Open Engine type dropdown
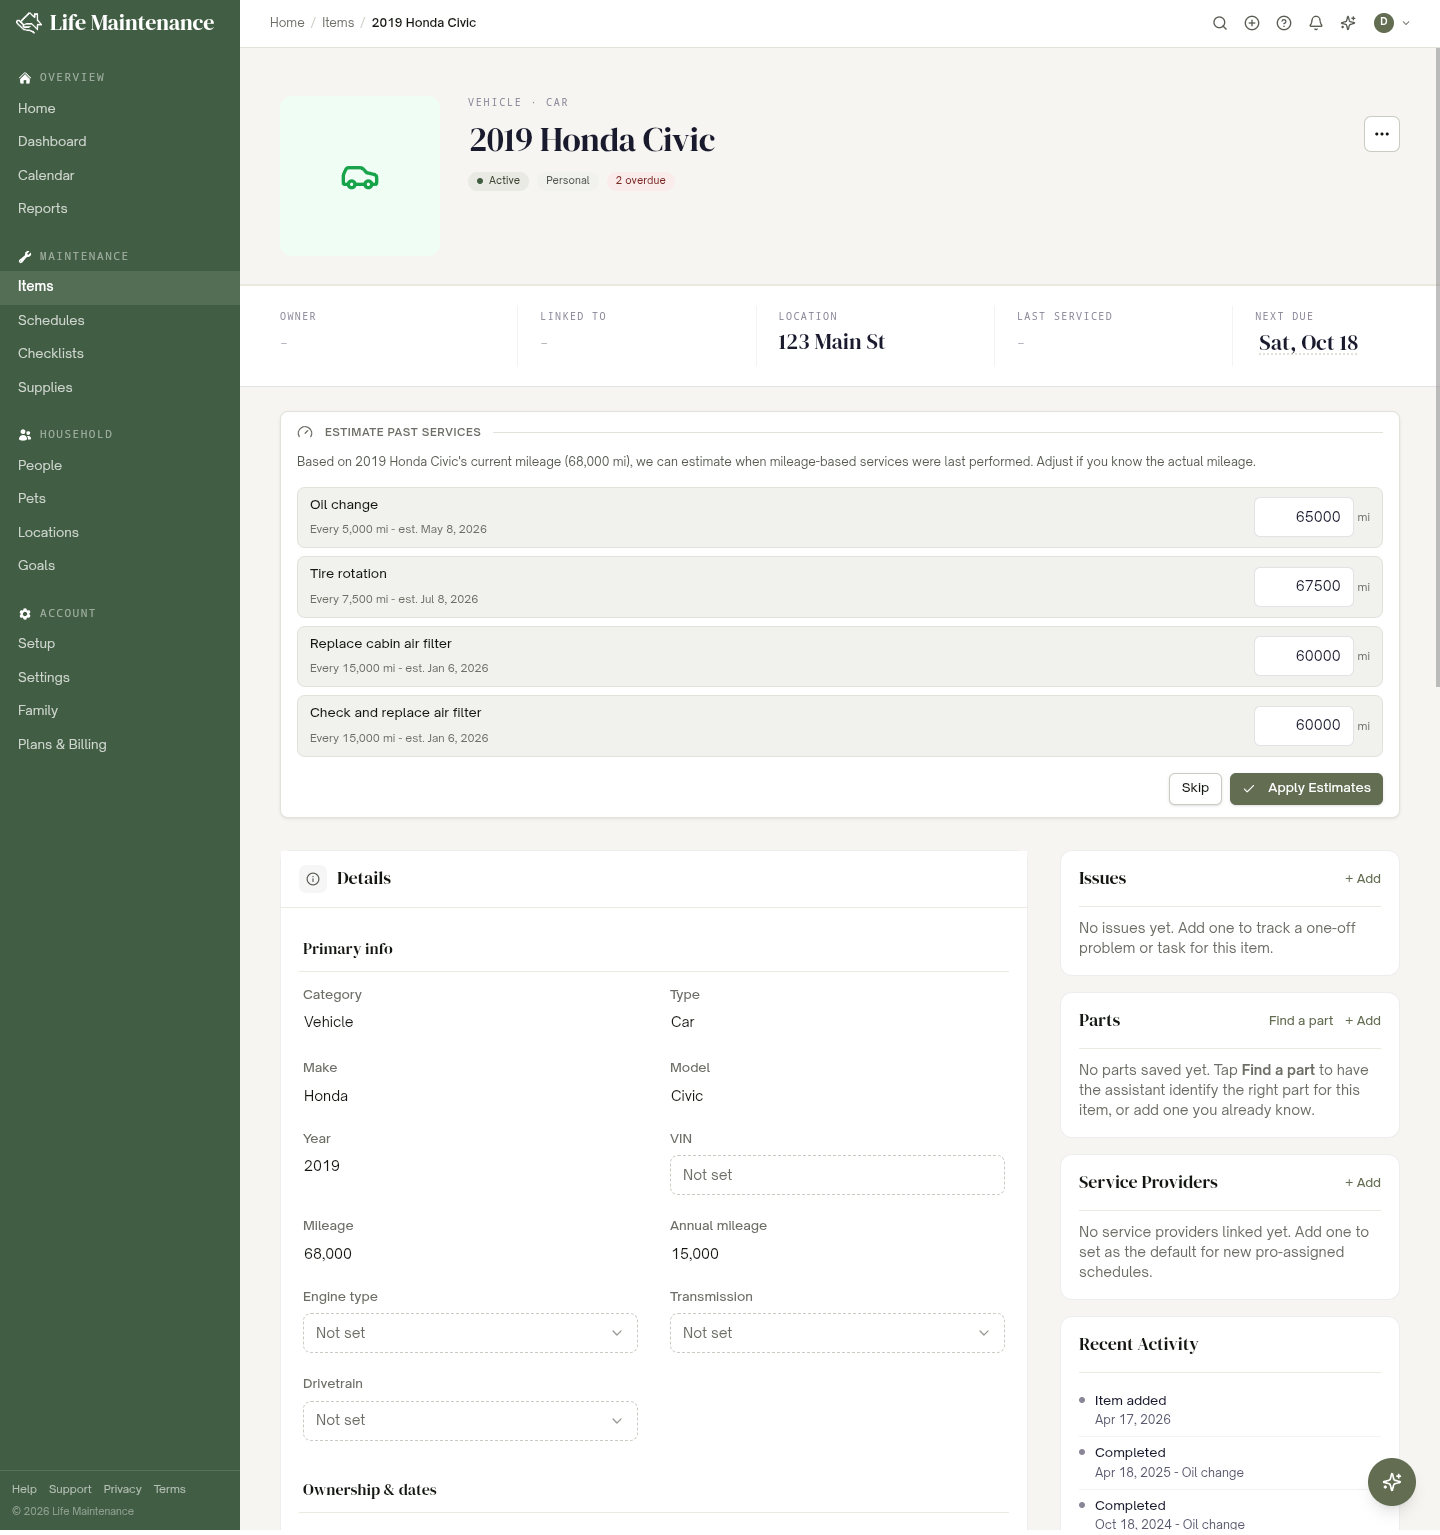 point(470,1333)
